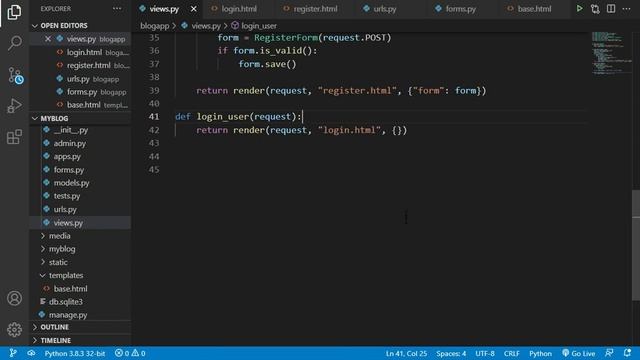Open db.sqlite3 in file tree

pos(66,302)
